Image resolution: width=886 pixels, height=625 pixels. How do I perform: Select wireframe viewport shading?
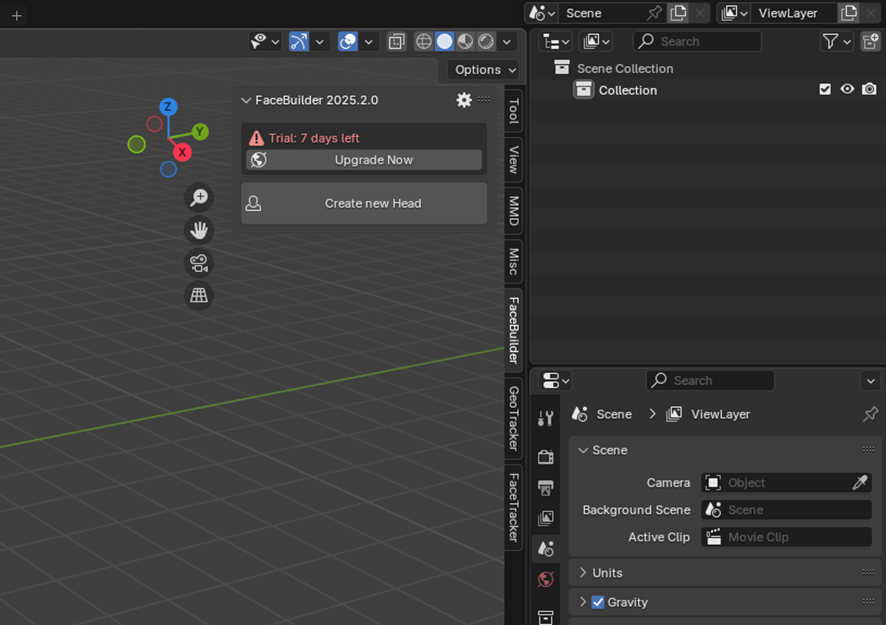point(424,41)
